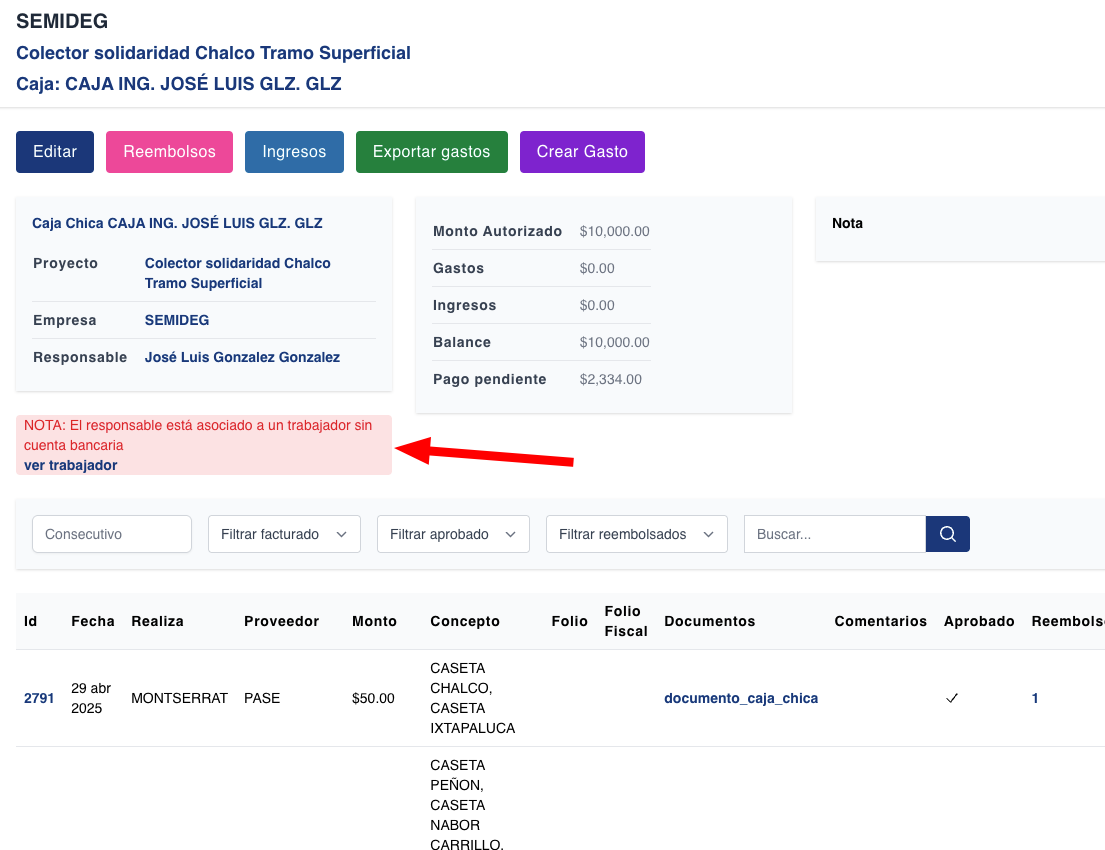Click the Ingresos button
This screenshot has height=850, width=1105.
[x=294, y=152]
